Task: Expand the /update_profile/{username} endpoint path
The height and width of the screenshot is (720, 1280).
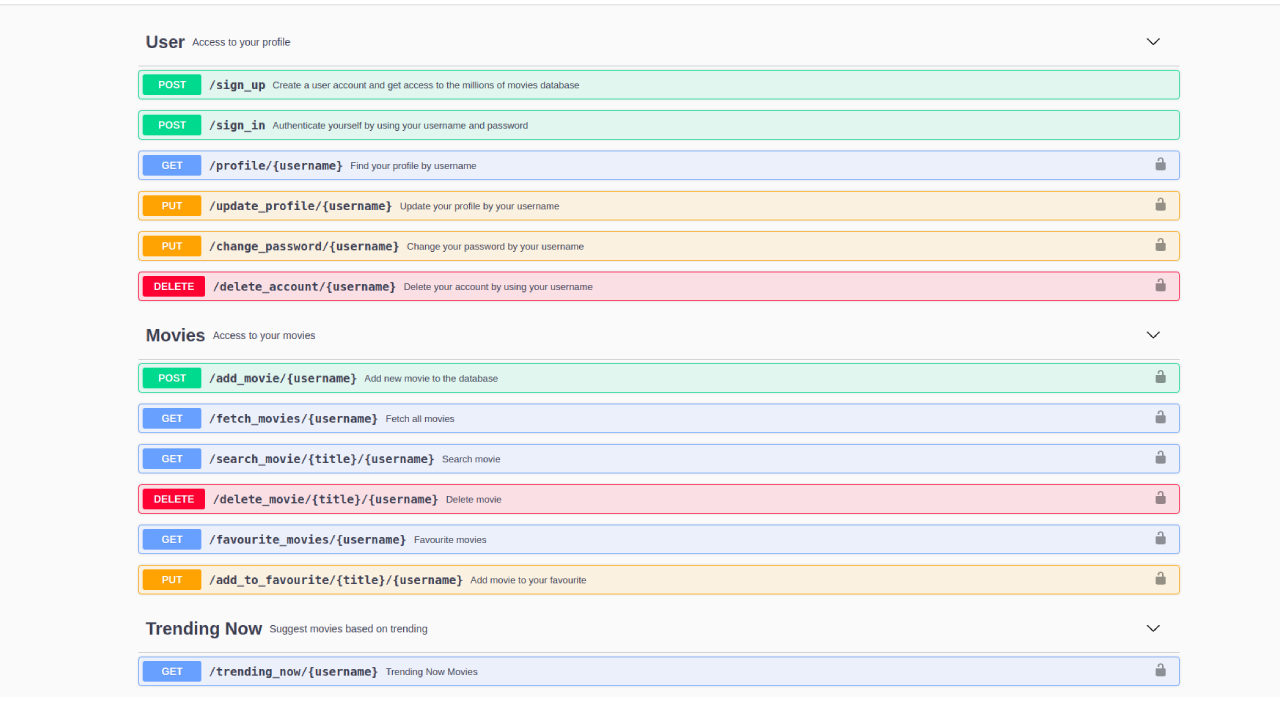Action: [x=300, y=206]
